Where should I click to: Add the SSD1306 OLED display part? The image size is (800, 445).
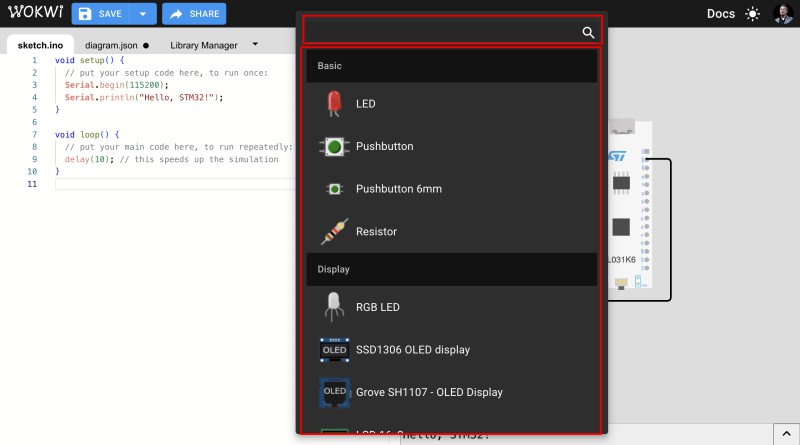point(452,350)
